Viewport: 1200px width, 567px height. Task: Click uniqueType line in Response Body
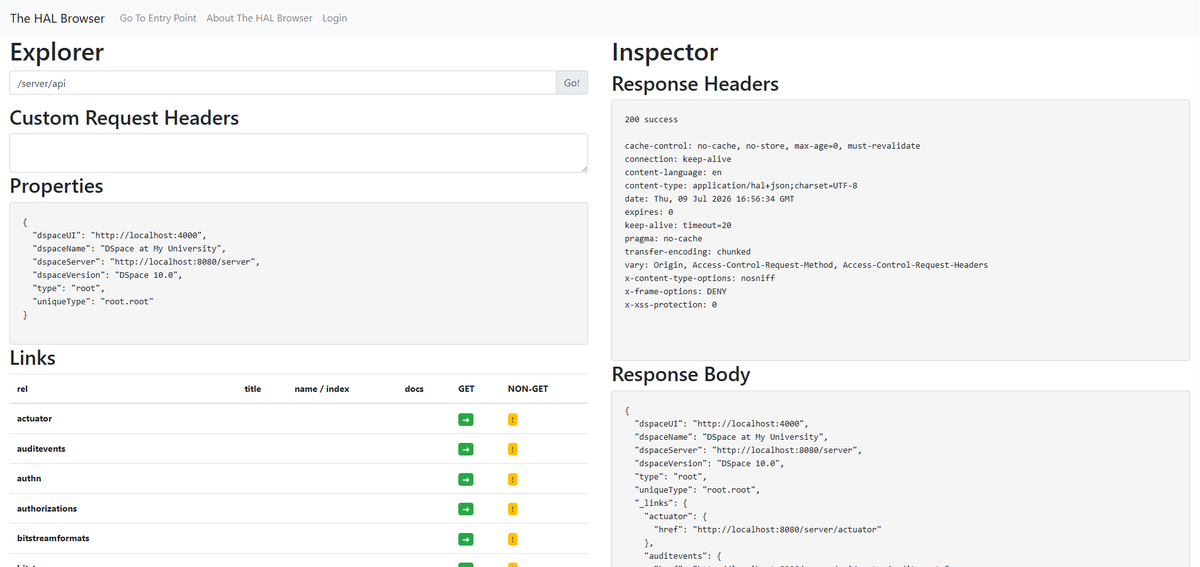[x=698, y=489]
